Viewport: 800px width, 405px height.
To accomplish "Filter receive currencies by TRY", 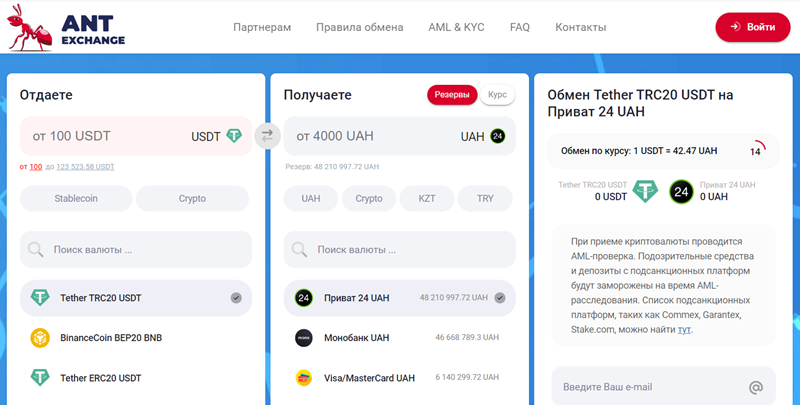I will coord(485,198).
